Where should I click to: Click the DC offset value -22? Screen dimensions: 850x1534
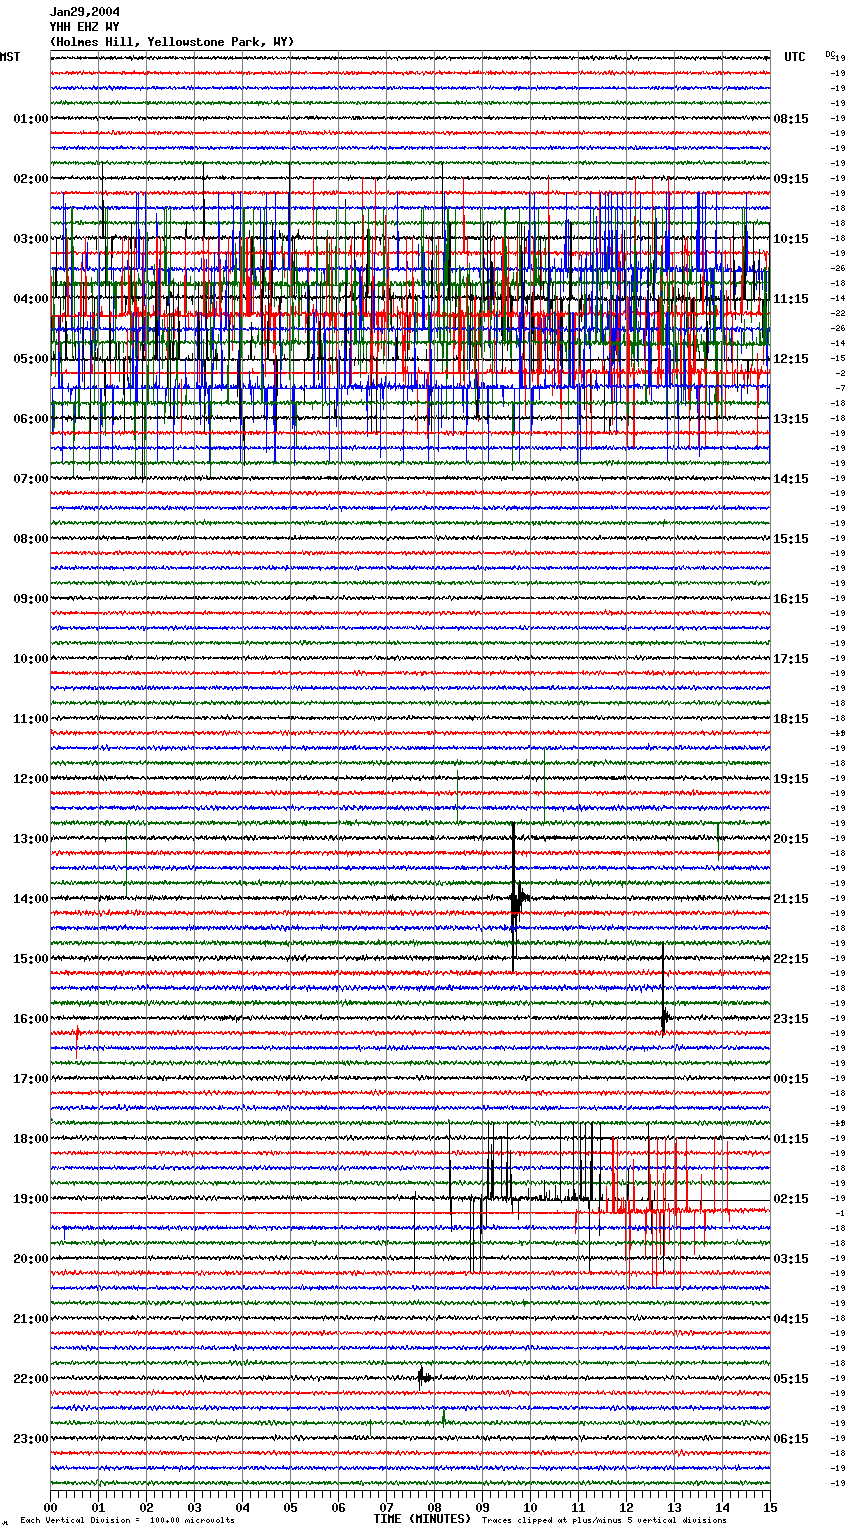839,313
